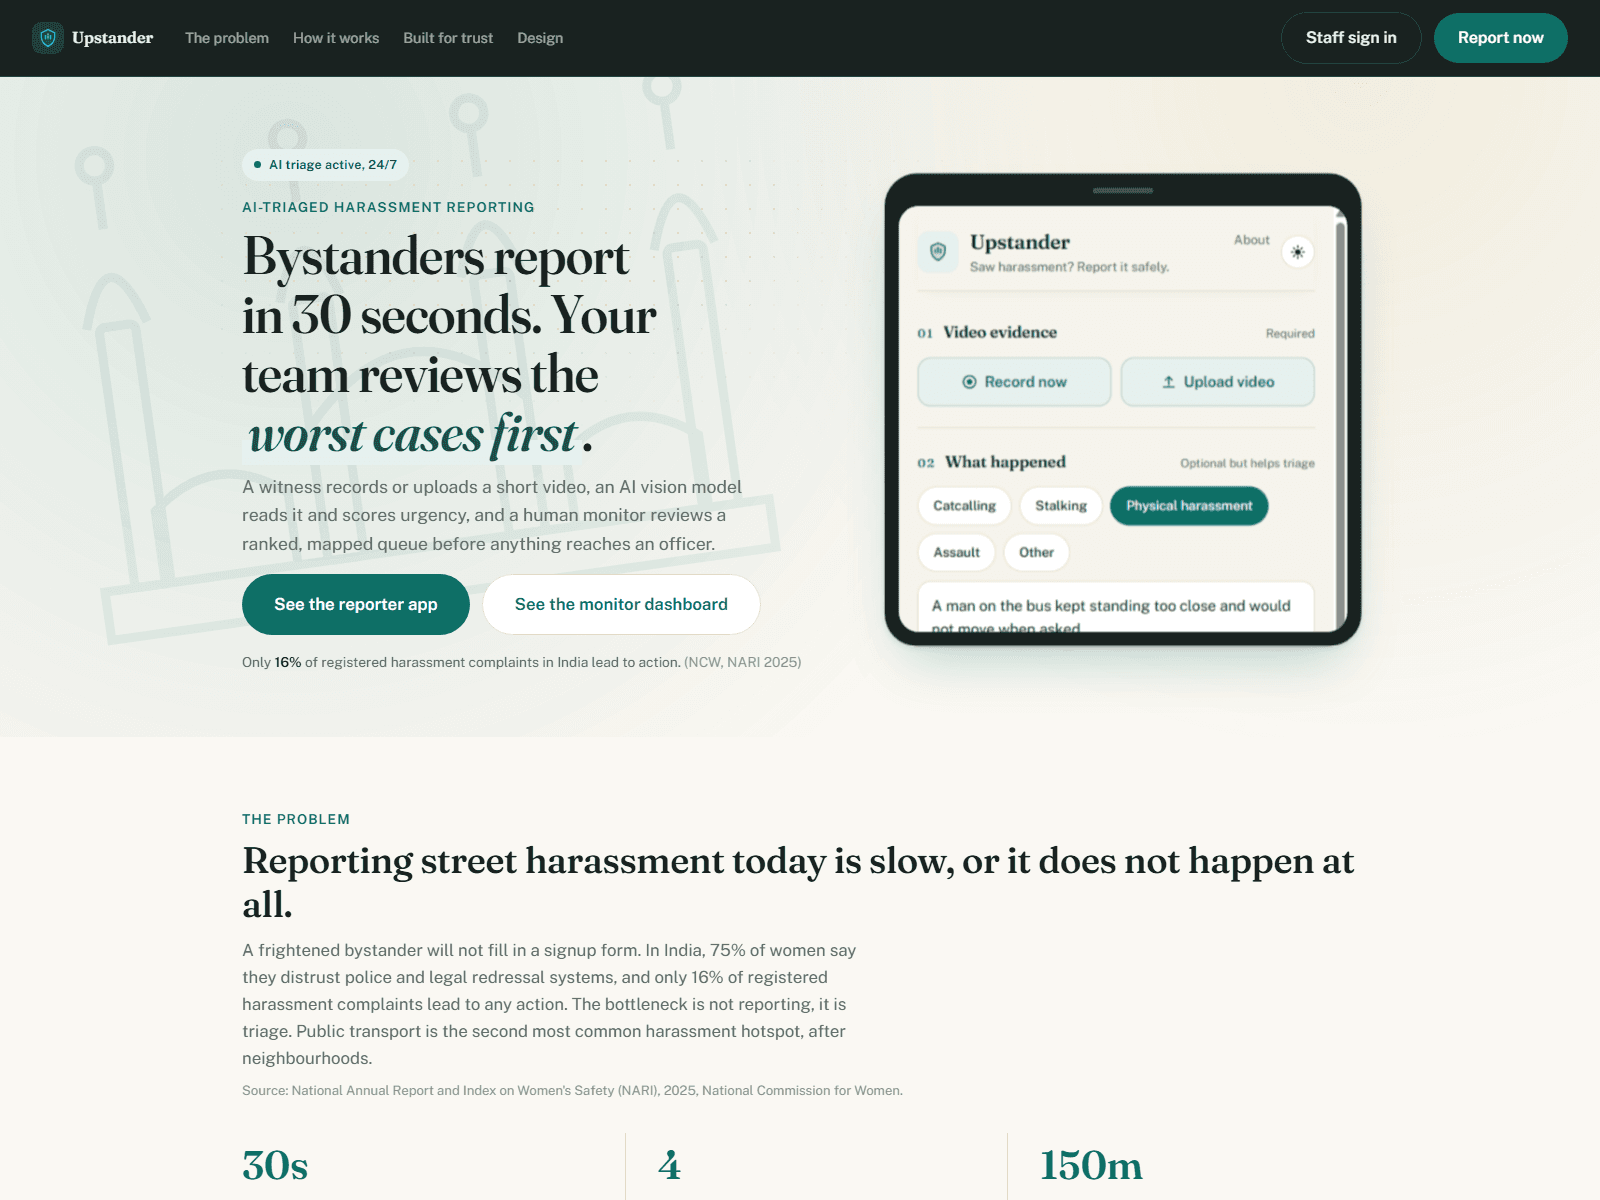The height and width of the screenshot is (1200, 1600).
Task: Open Built for trust nav item
Action: [448, 38]
